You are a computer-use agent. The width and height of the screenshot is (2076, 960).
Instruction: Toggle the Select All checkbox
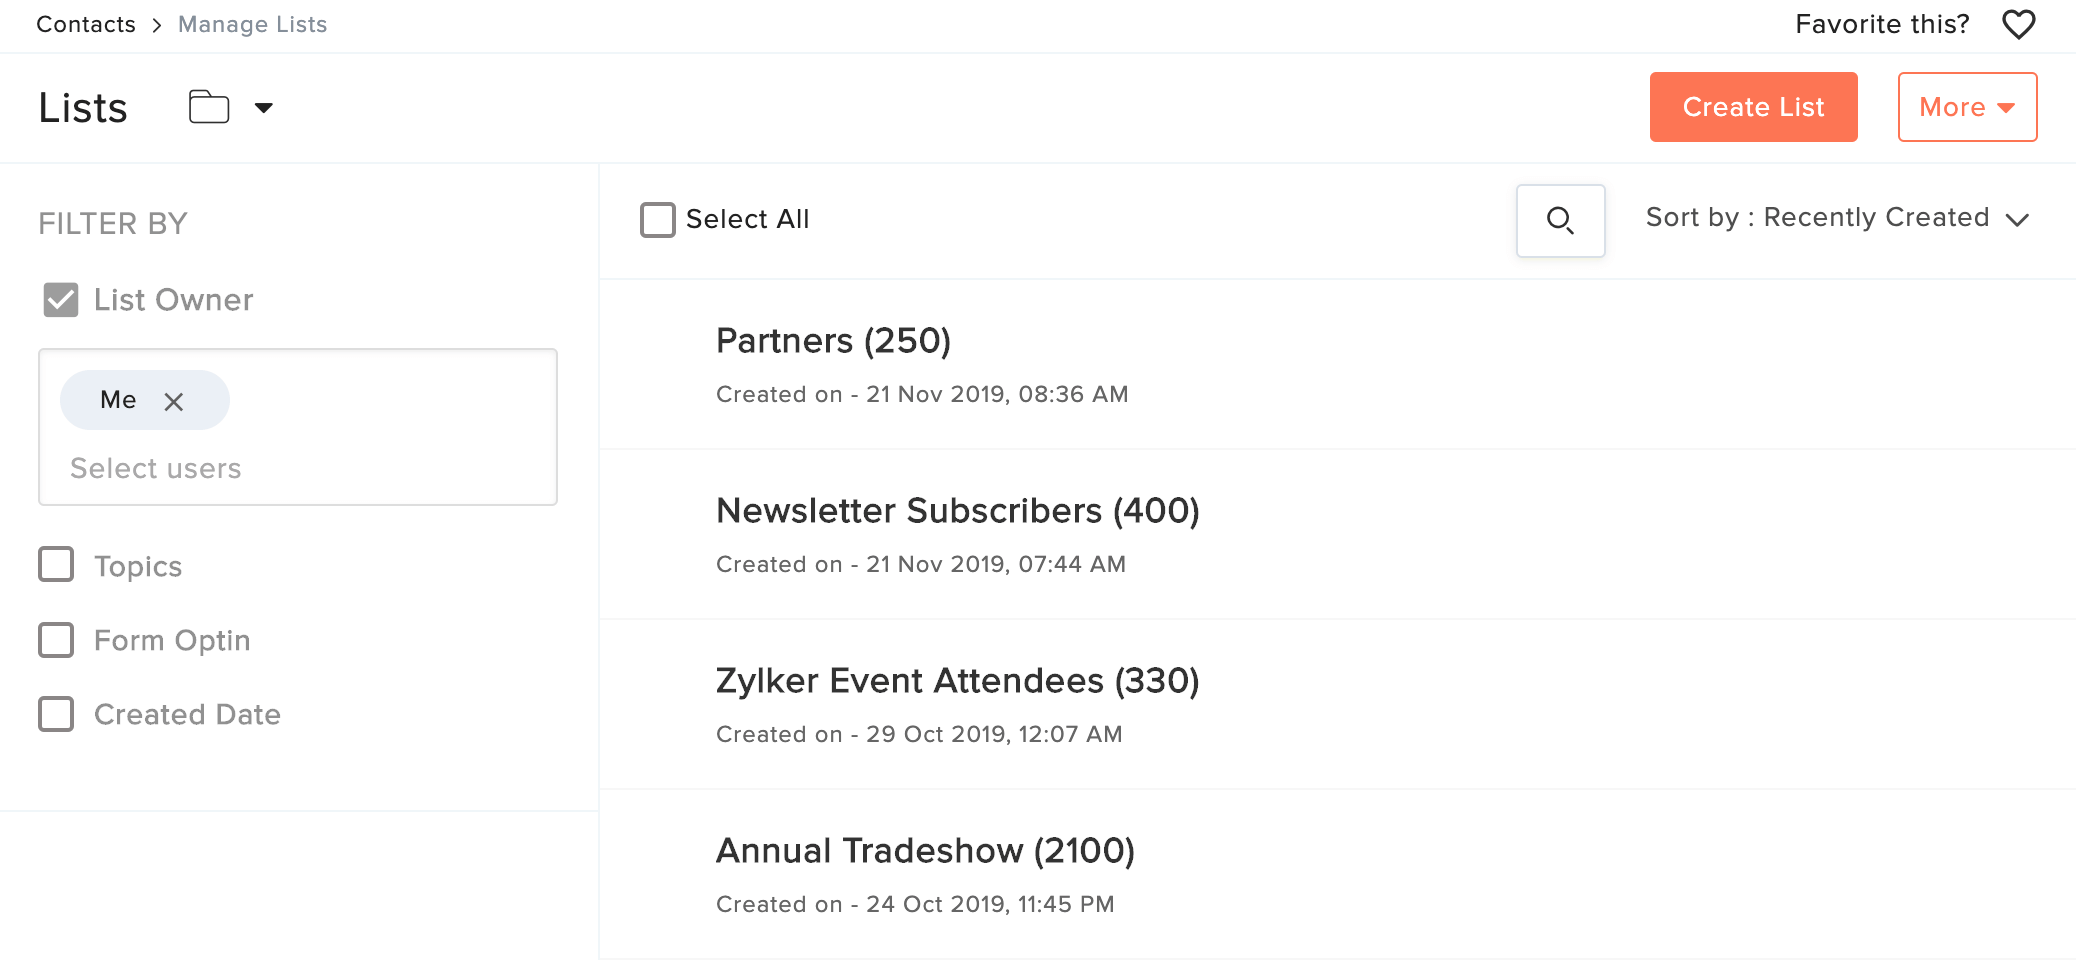pos(658,220)
